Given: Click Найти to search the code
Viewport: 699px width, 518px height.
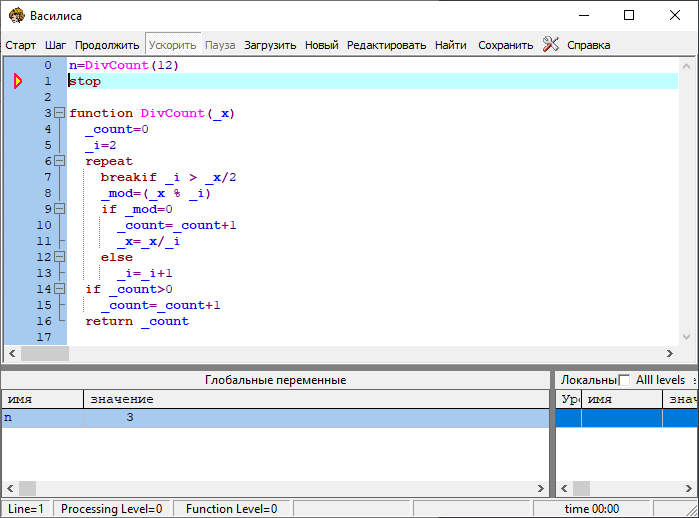Looking at the screenshot, I should click(450, 45).
